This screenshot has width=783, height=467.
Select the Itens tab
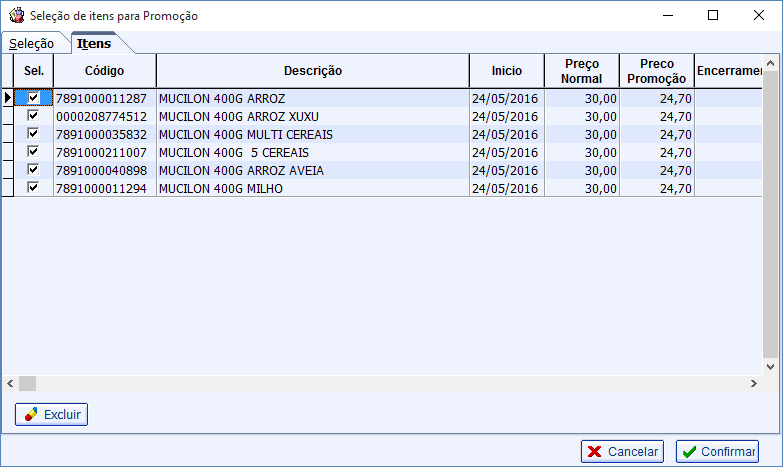[94, 43]
